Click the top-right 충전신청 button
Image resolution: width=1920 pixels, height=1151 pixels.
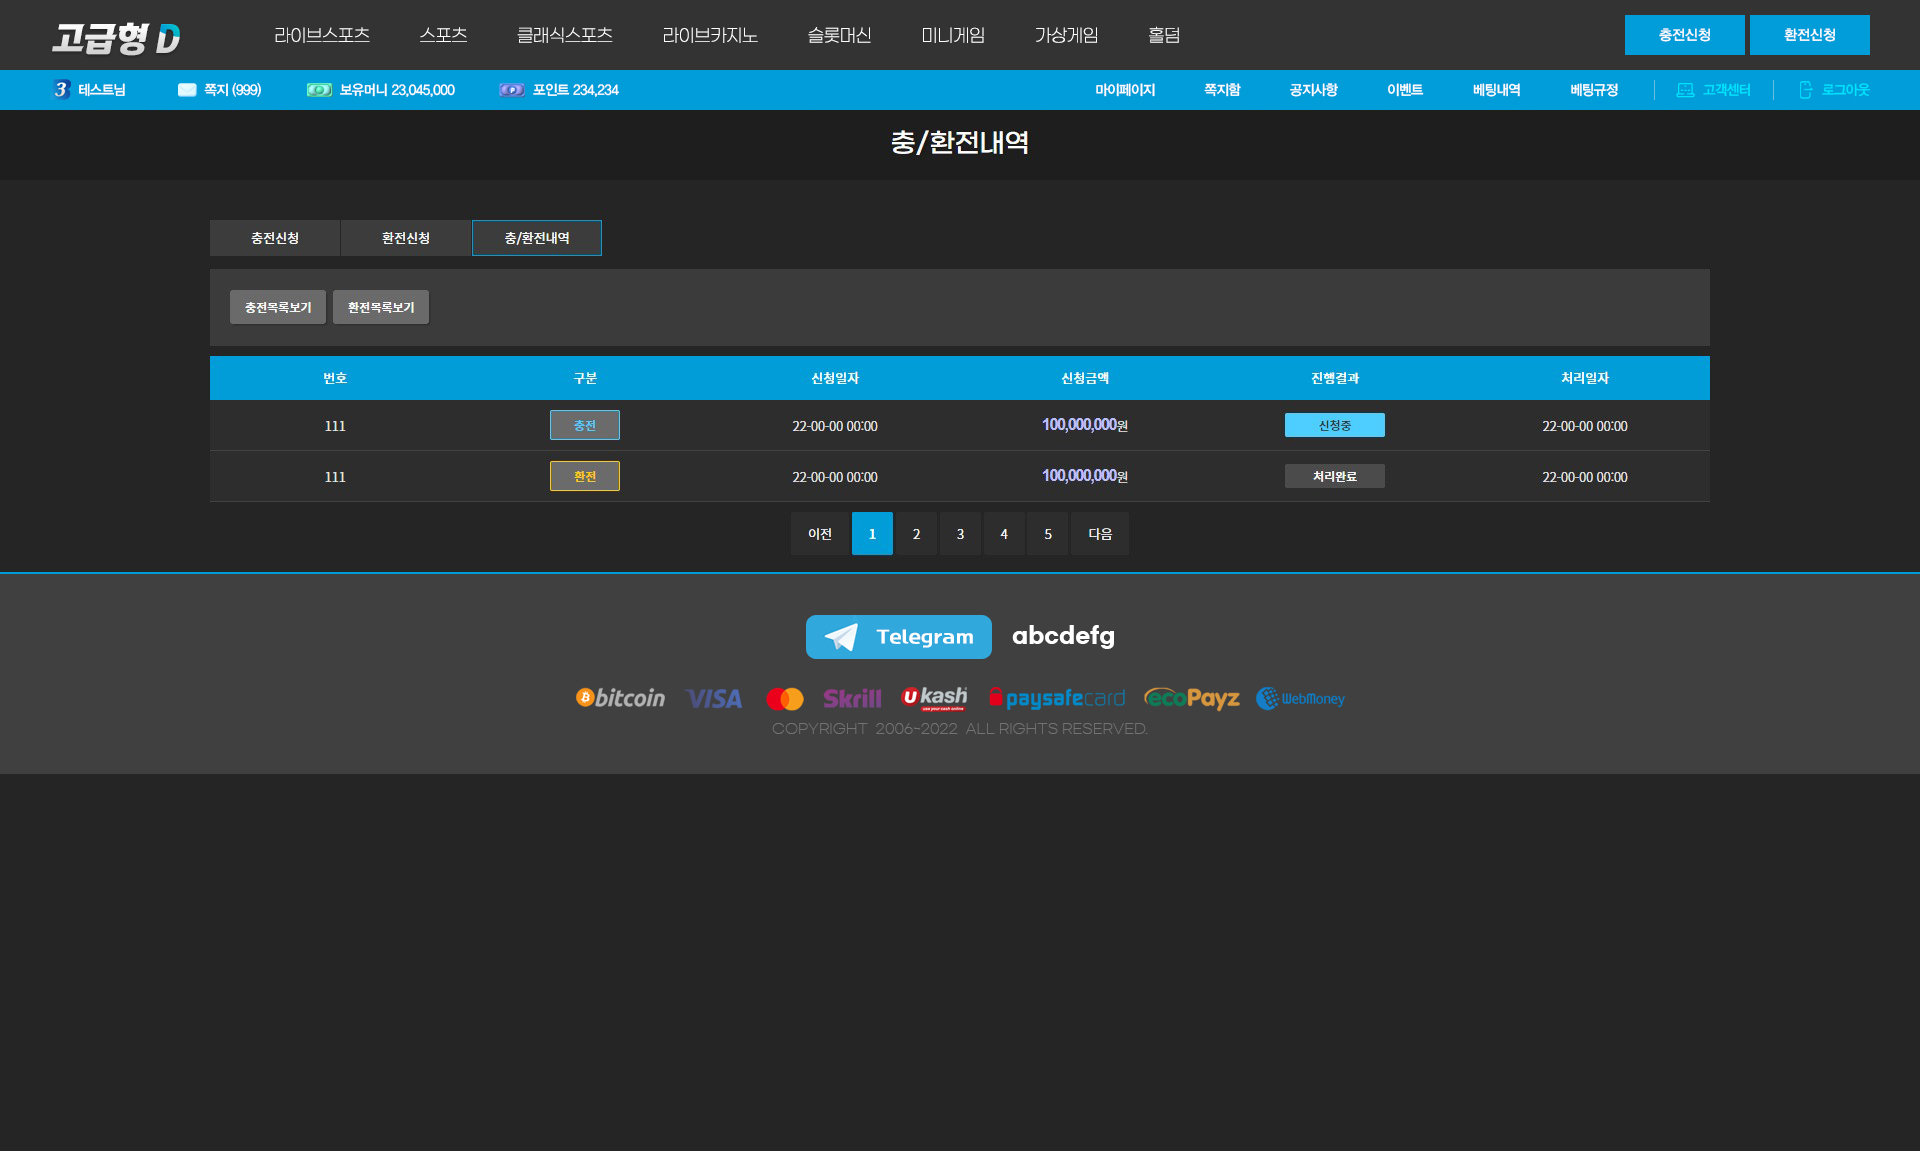(x=1684, y=35)
